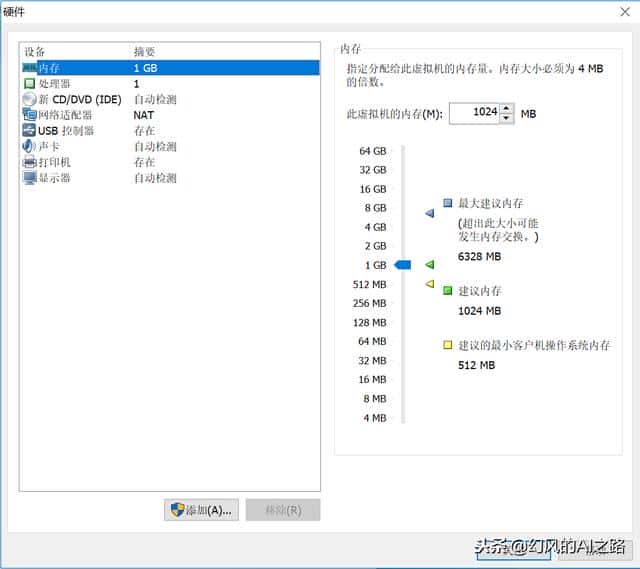640x569 pixels.
Task: Click the blue maximum recommended memory marker
Action: (429, 213)
